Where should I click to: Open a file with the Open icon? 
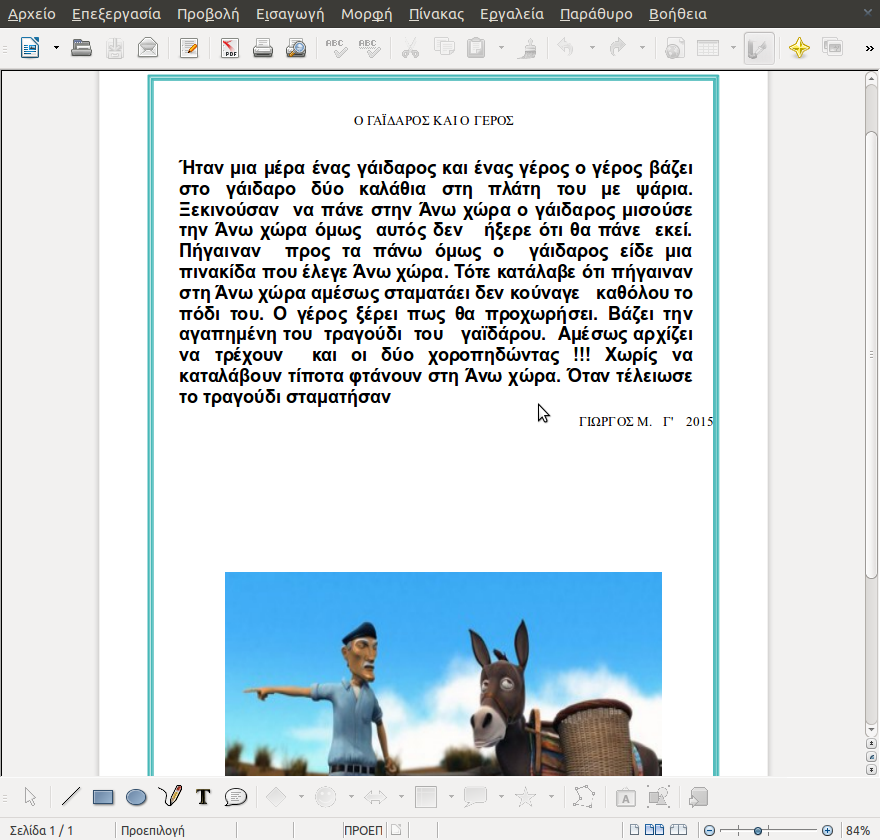[81, 48]
